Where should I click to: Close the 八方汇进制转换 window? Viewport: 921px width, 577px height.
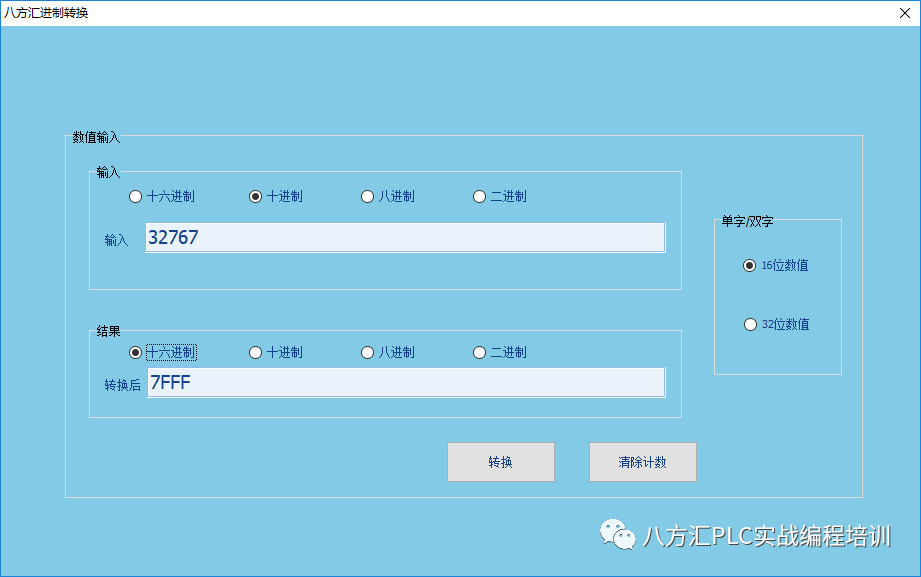click(903, 13)
